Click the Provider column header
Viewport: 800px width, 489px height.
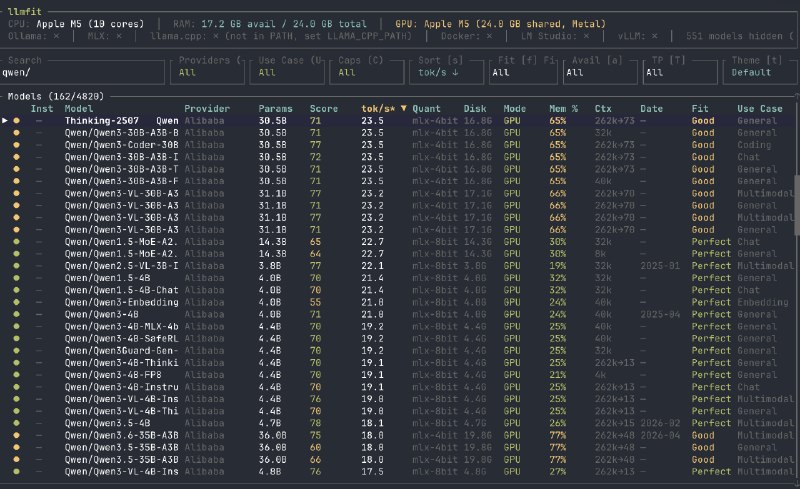pyautogui.click(x=207, y=108)
